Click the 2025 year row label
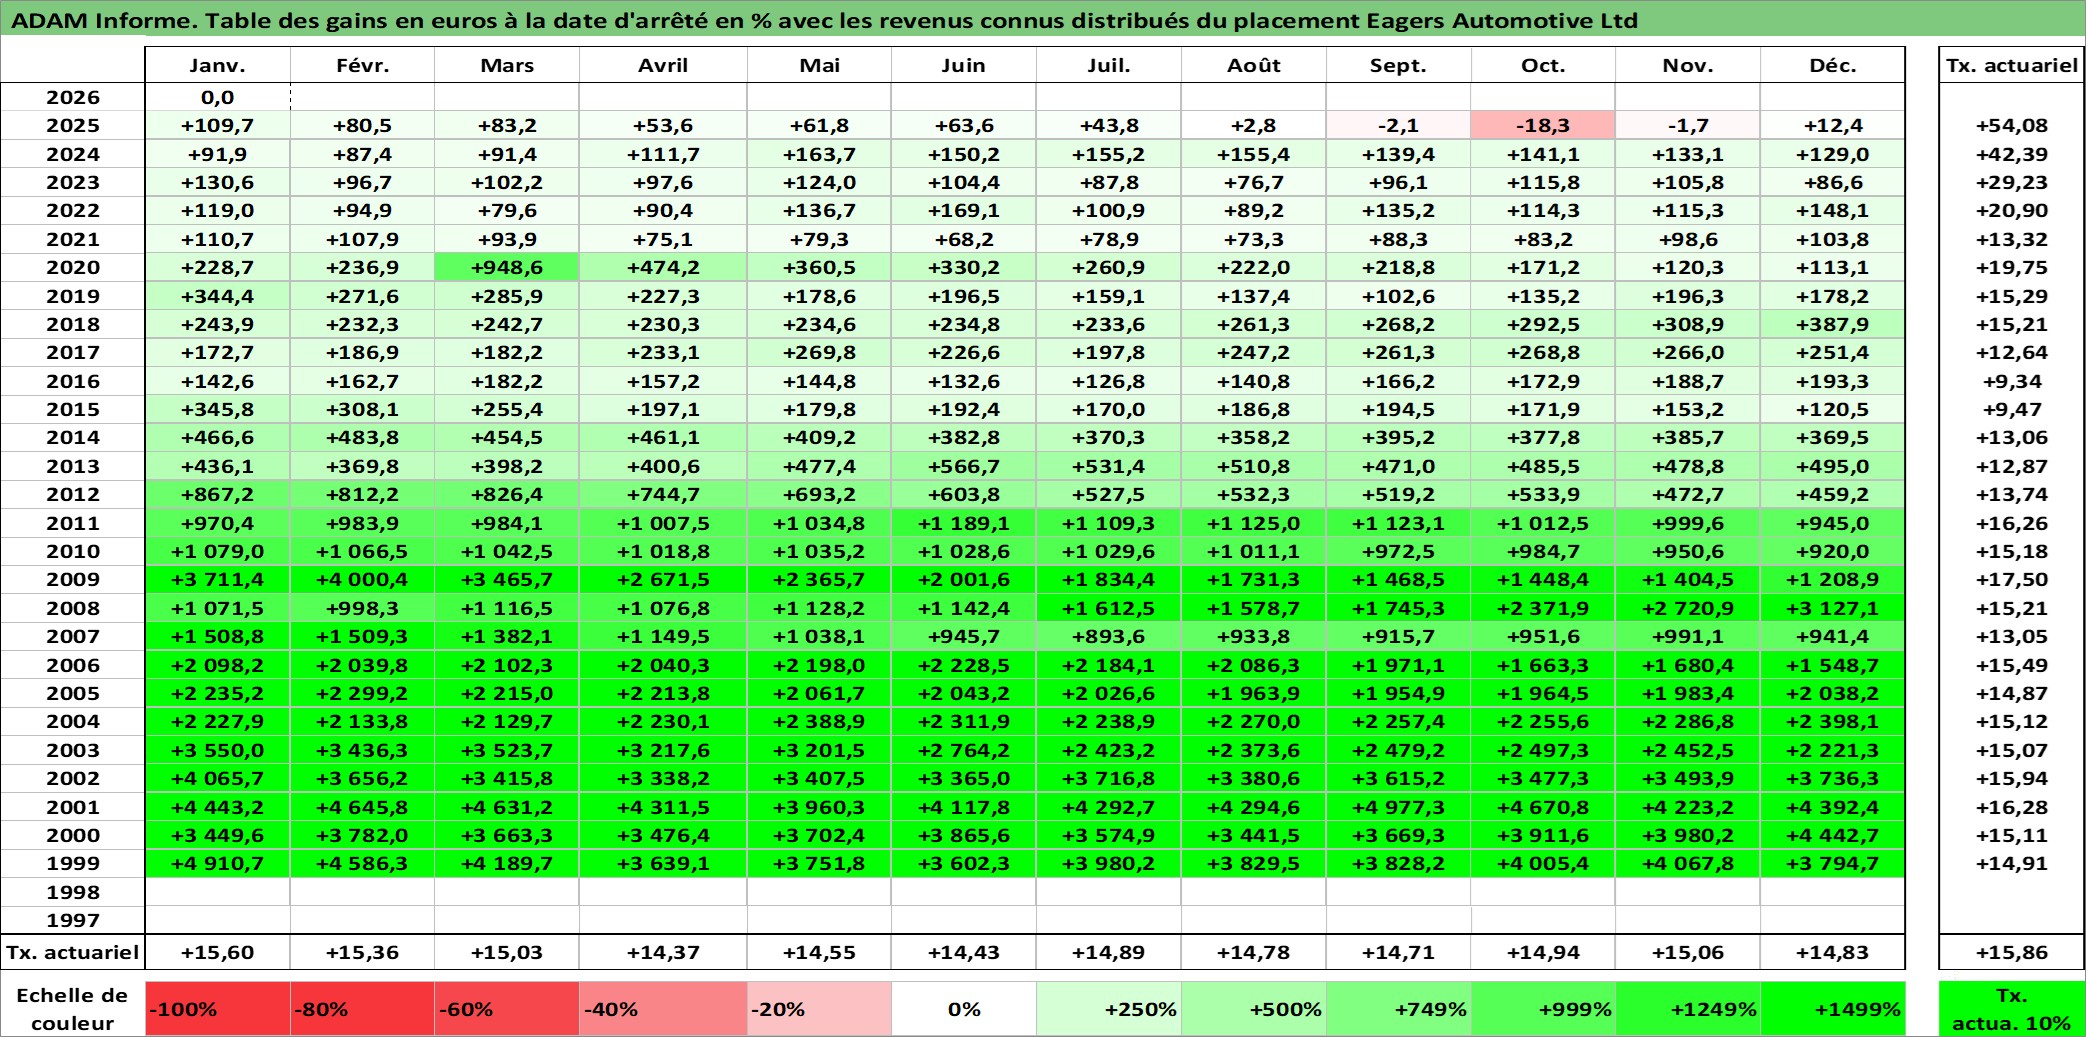 click(73, 125)
